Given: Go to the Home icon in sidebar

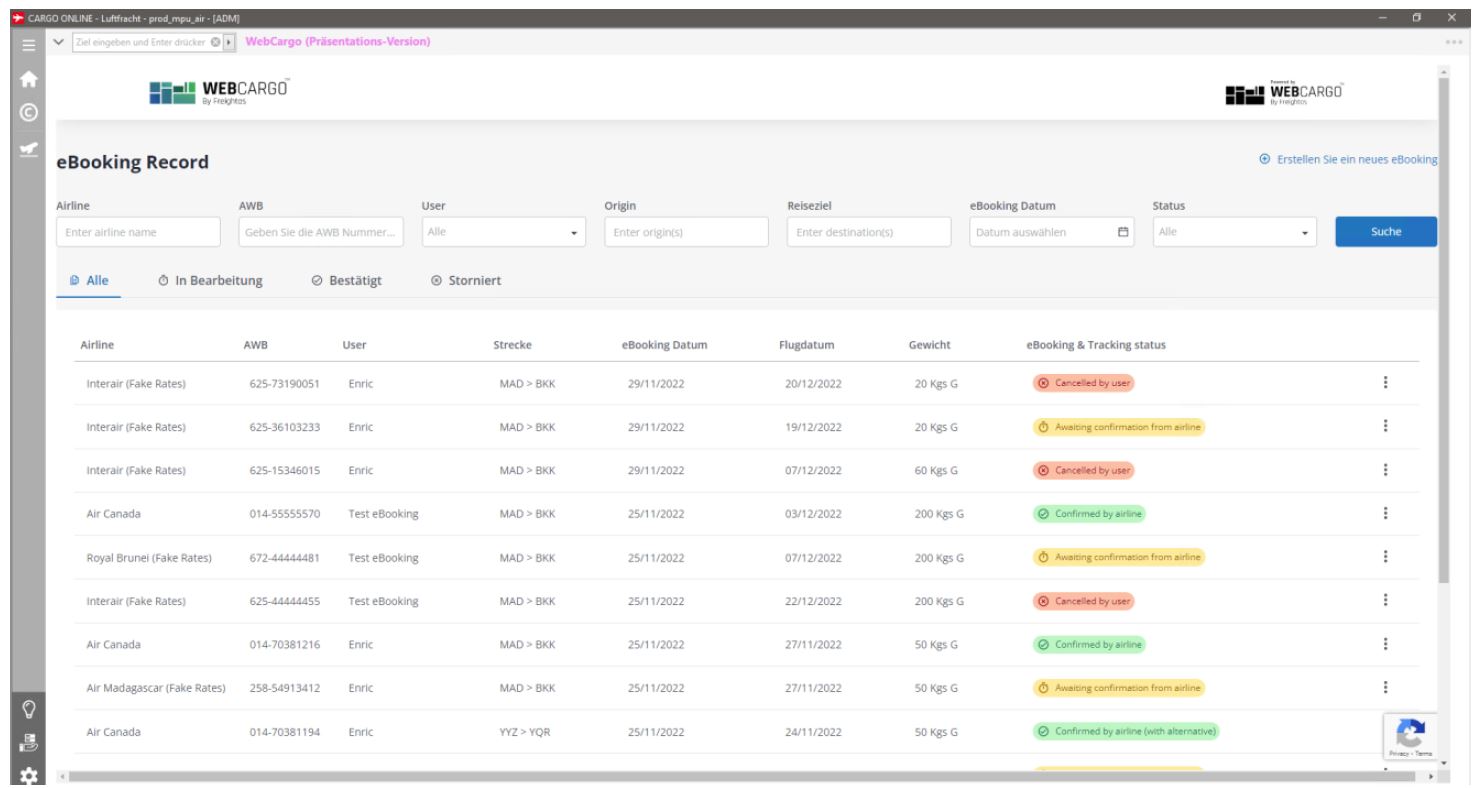Looking at the screenshot, I should tap(28, 79).
